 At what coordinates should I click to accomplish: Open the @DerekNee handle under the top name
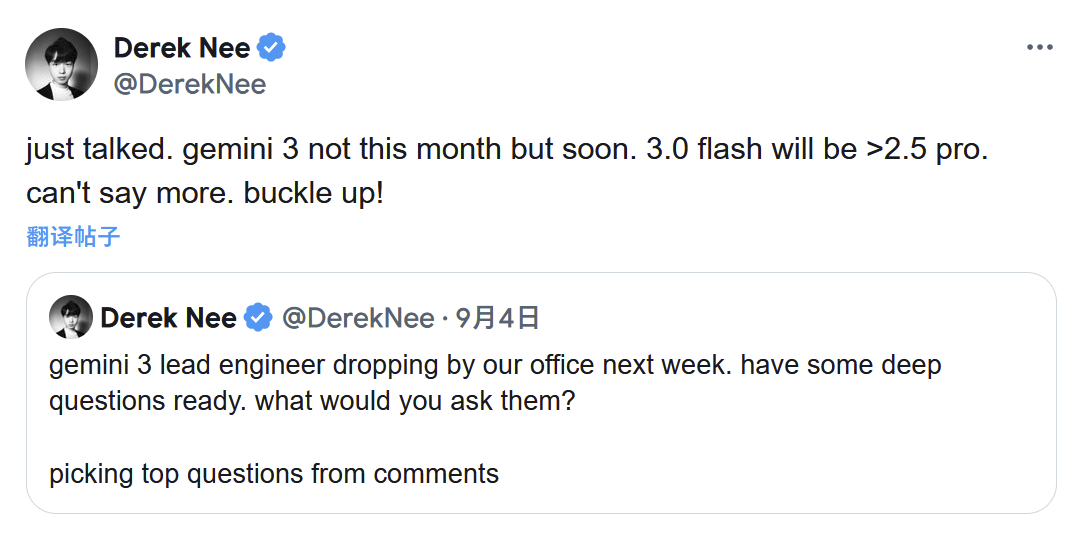[190, 84]
